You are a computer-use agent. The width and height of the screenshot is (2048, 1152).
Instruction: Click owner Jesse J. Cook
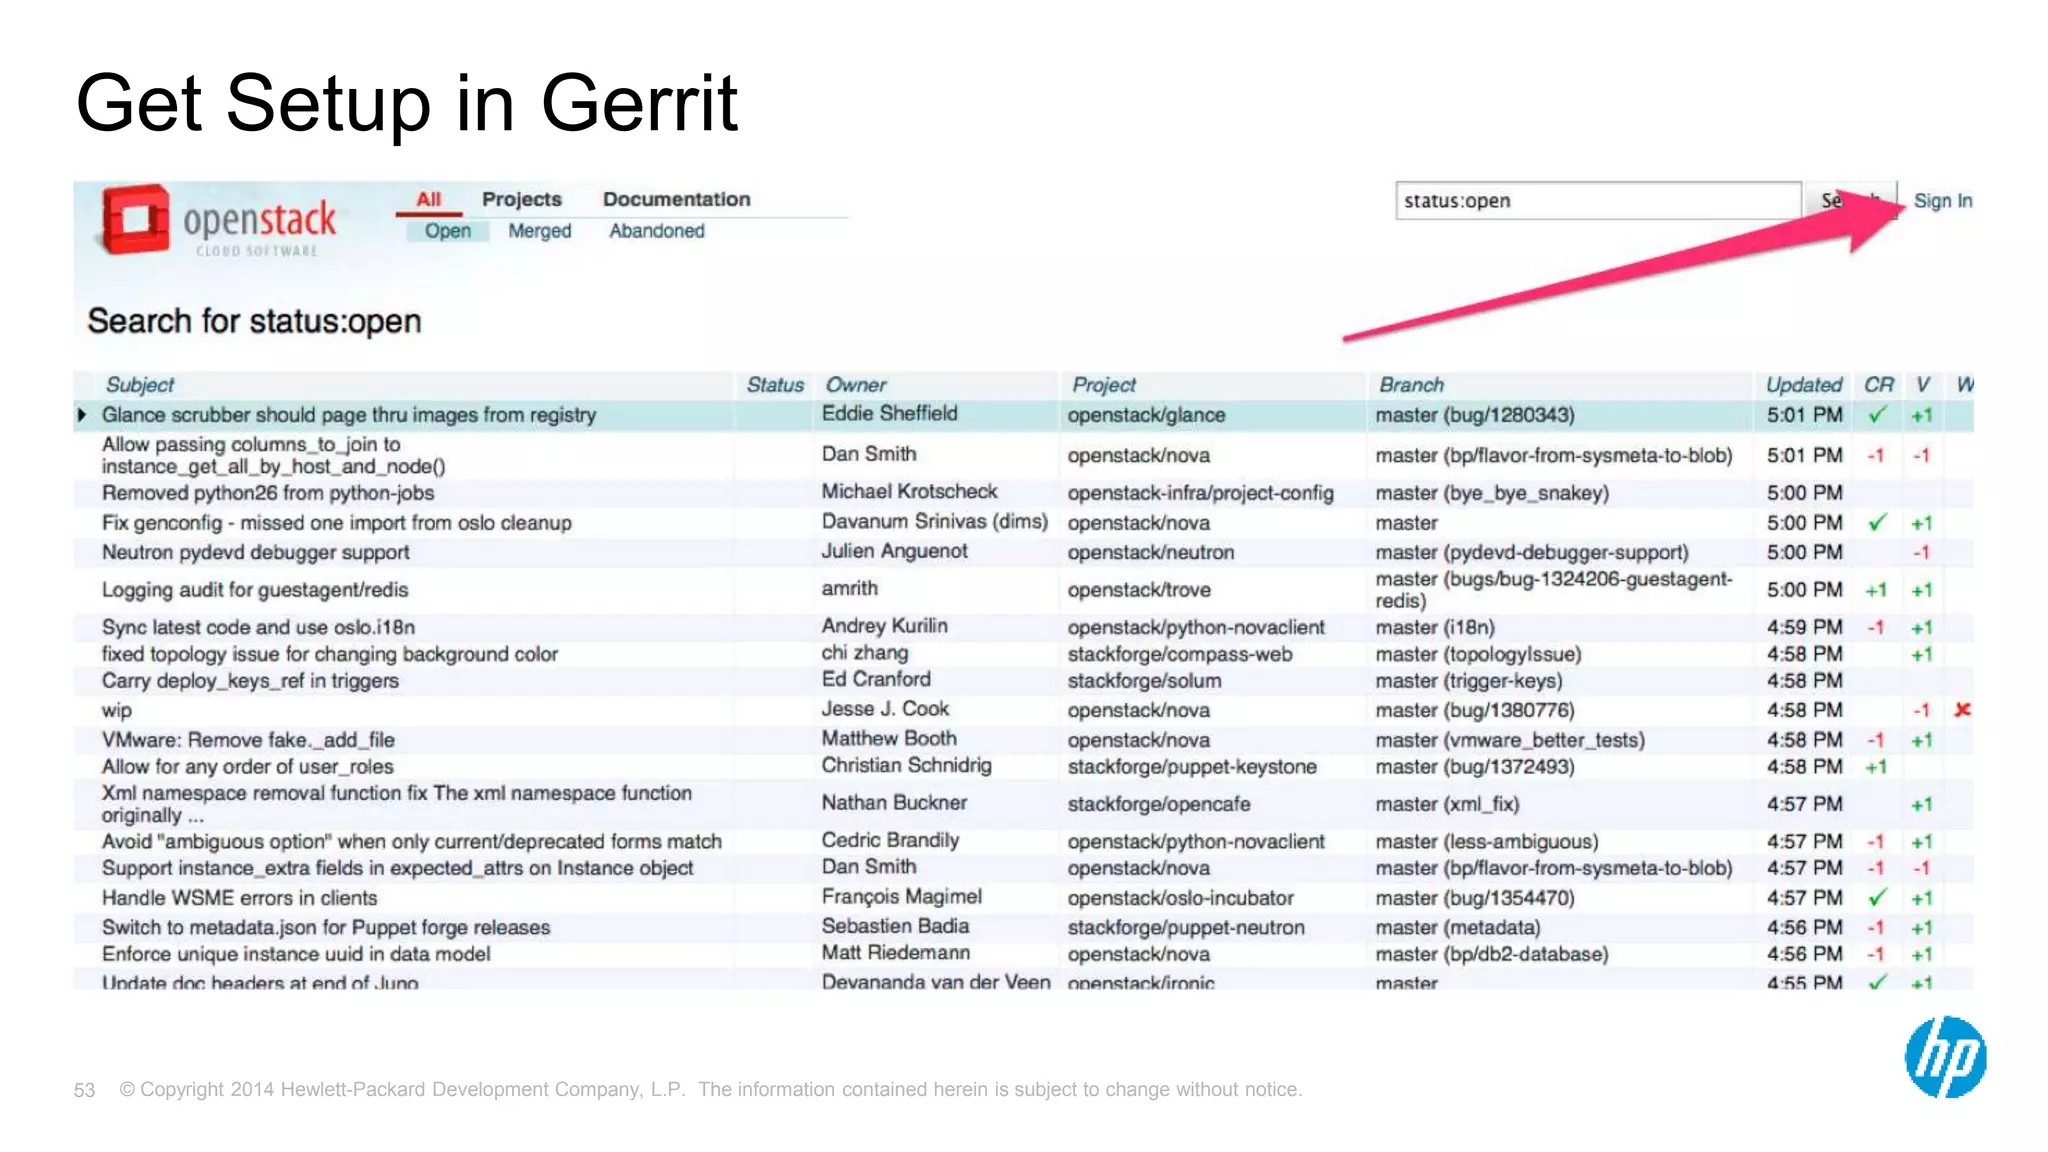pos(885,709)
